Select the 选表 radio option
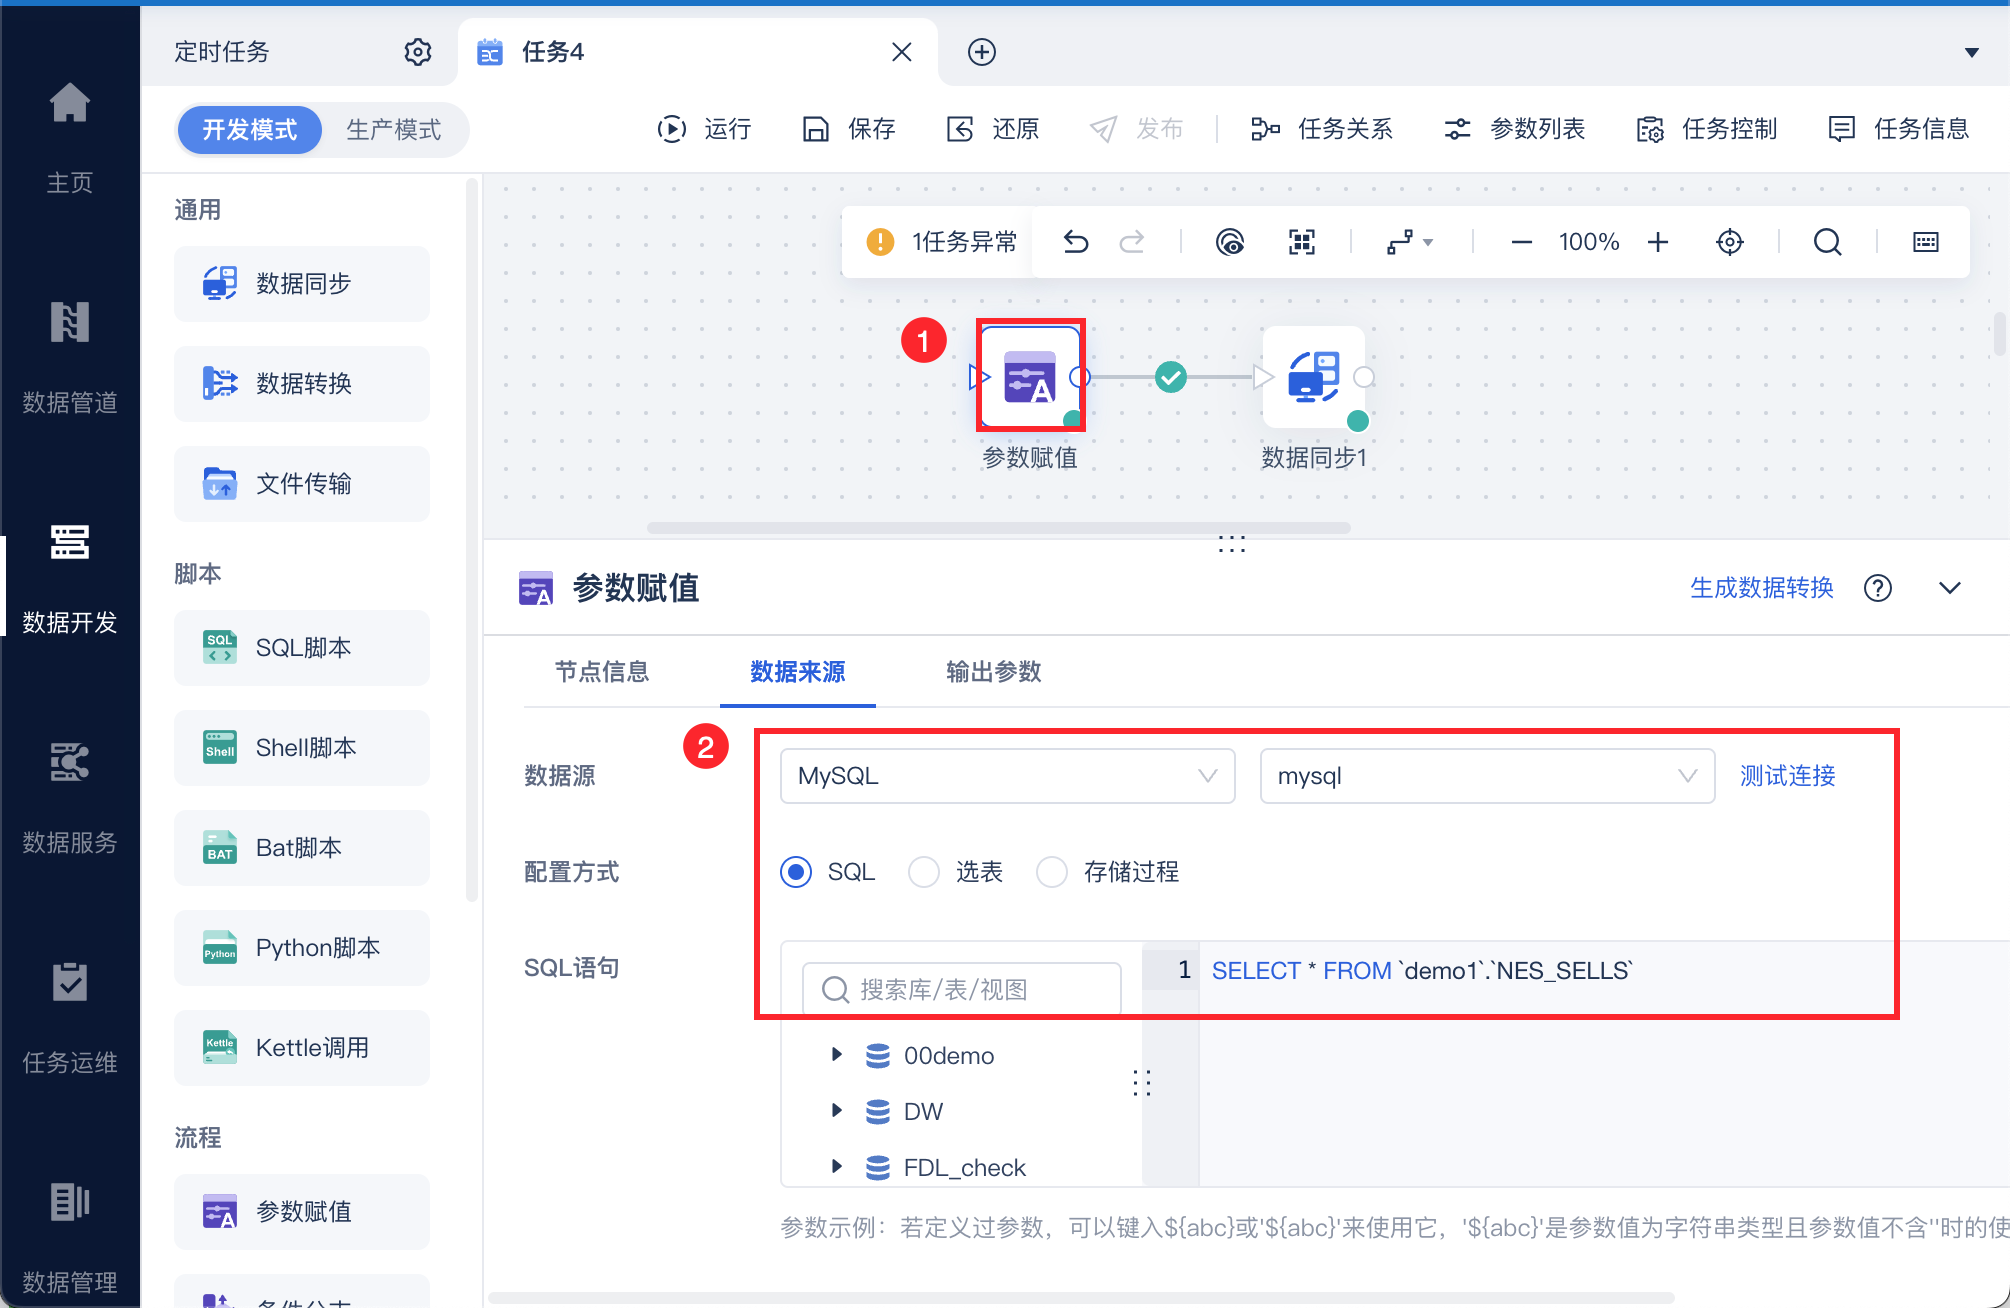This screenshot has height=1308, width=2010. pyautogui.click(x=924, y=872)
